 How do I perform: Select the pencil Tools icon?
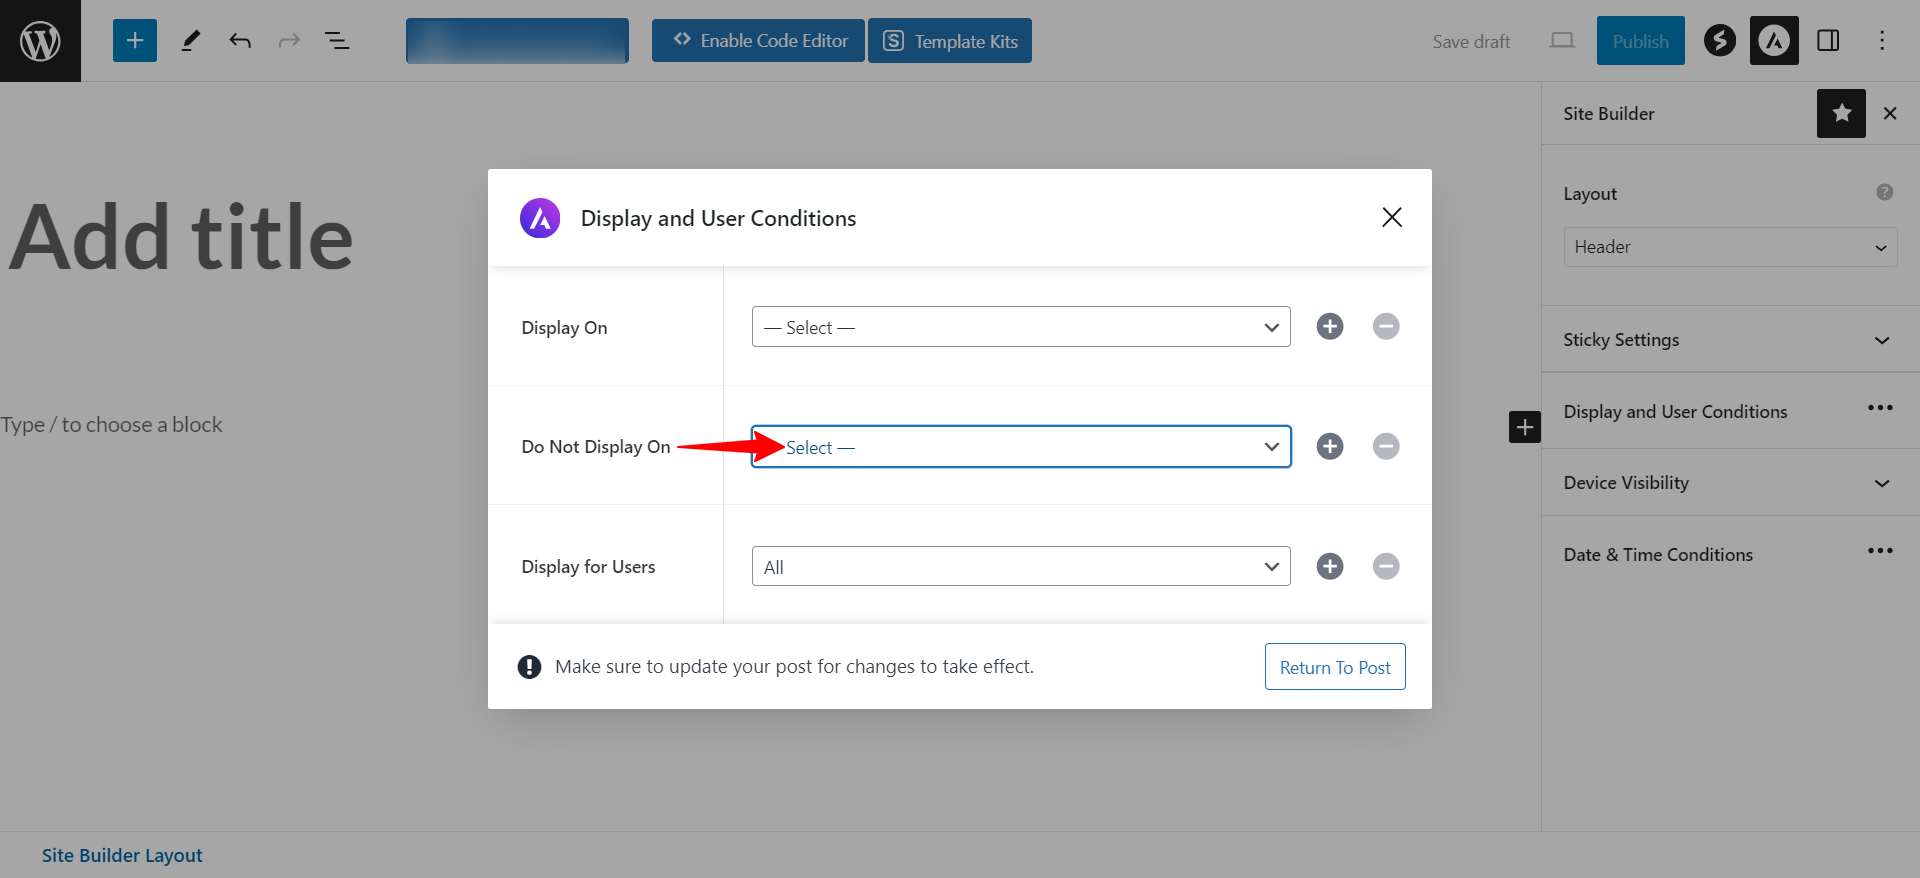pos(190,41)
